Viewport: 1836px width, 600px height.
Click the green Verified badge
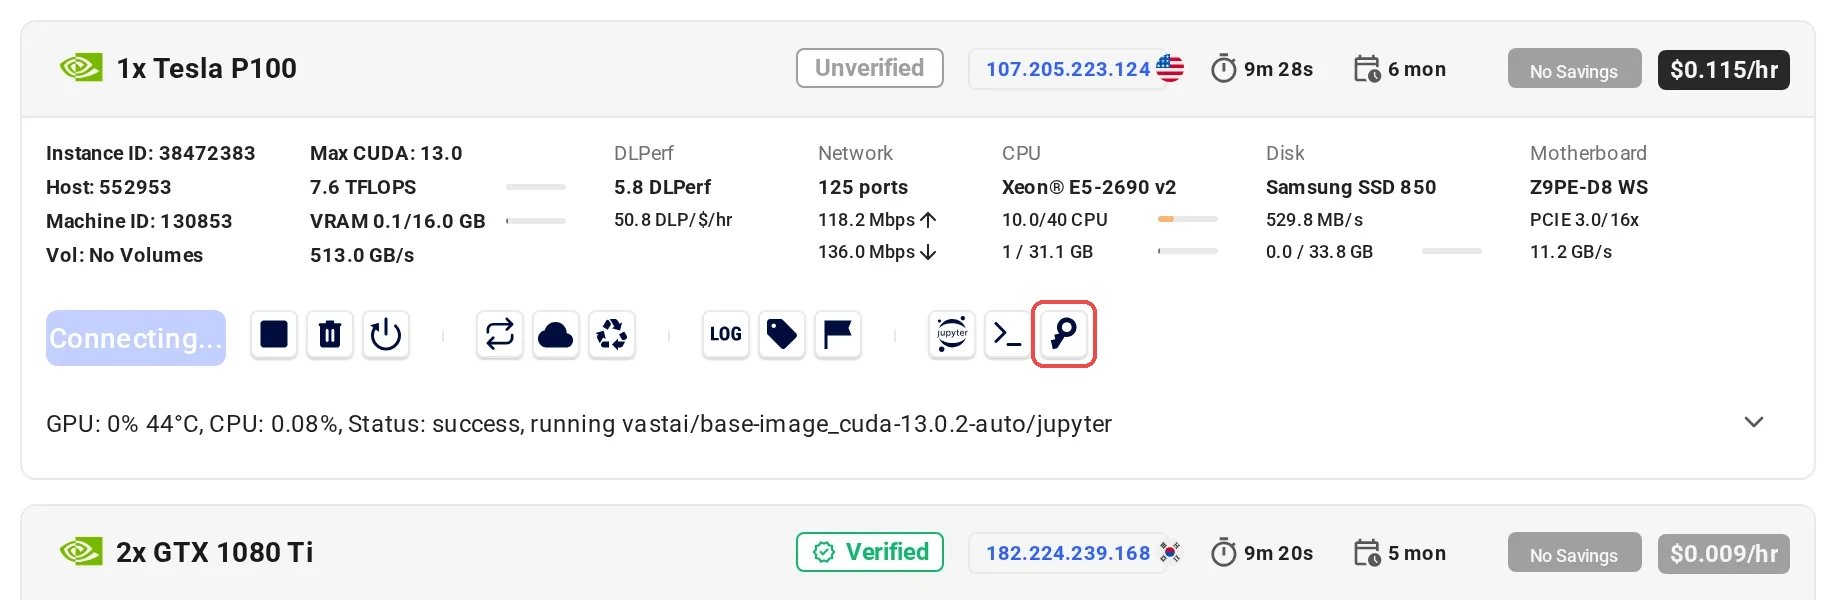[x=870, y=552]
